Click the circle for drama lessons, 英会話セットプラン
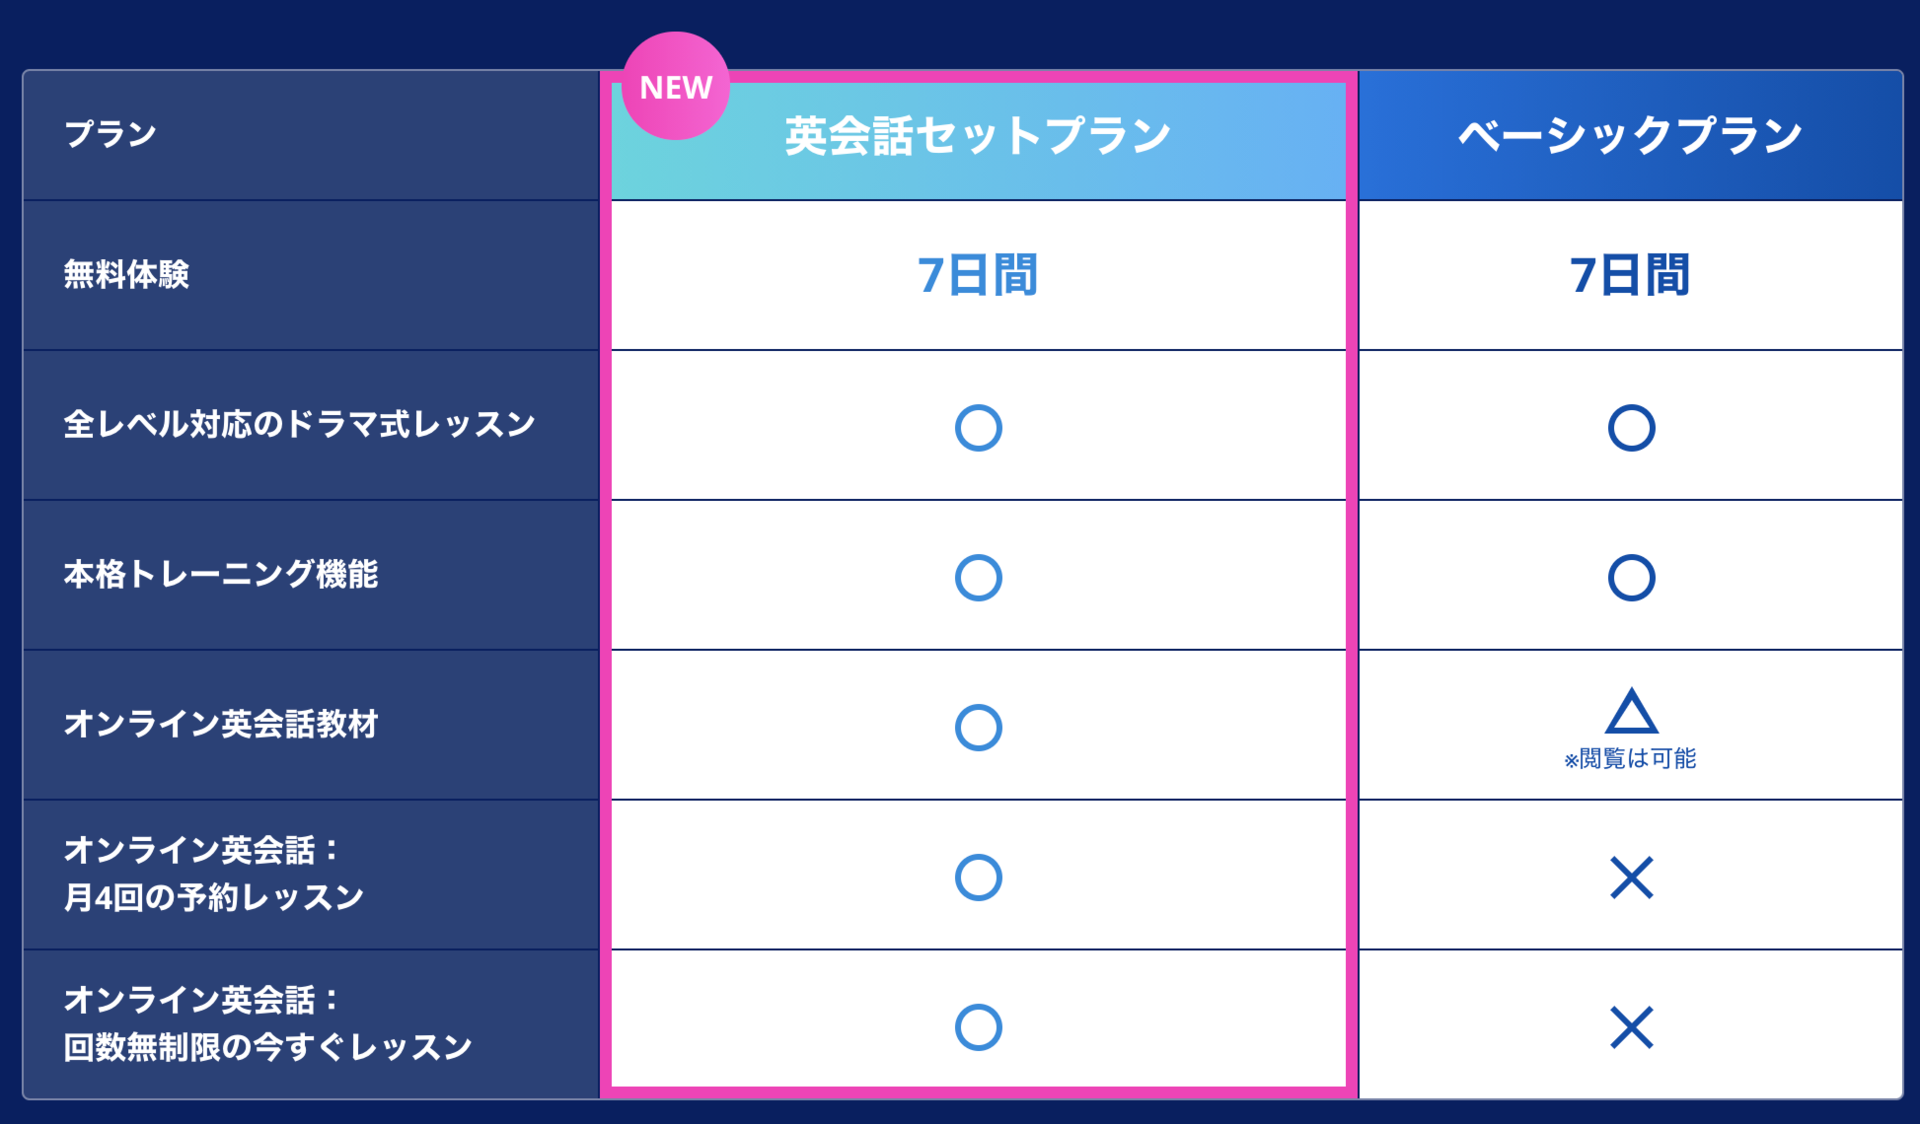Image resolution: width=1920 pixels, height=1124 pixels. point(978,428)
